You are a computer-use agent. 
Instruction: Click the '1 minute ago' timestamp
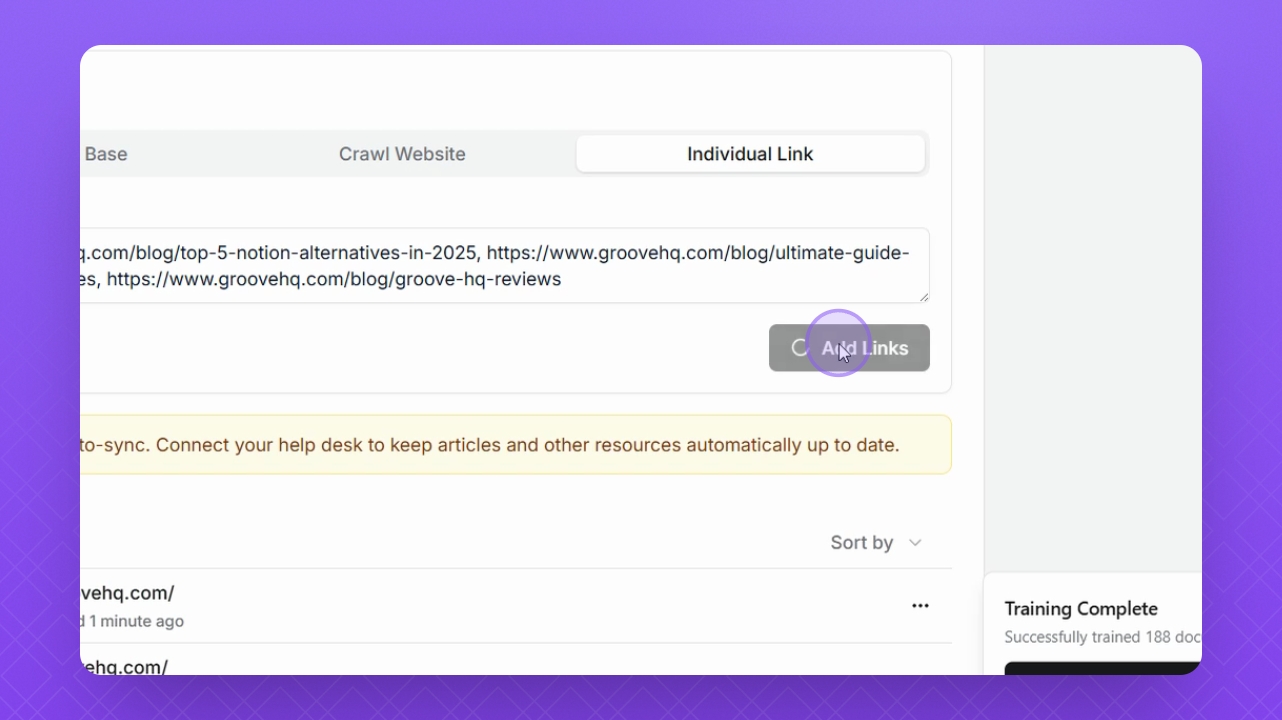[136, 621]
